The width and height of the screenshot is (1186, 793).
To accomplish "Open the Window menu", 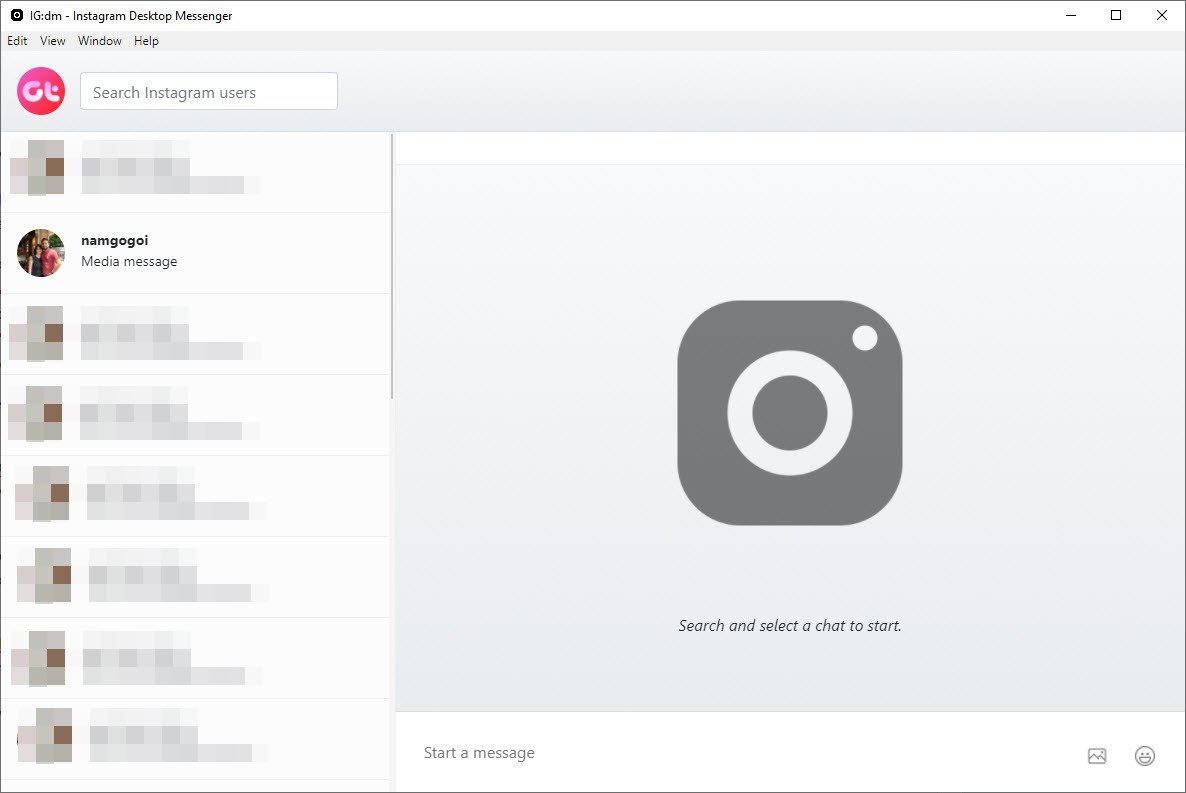I will click(100, 41).
